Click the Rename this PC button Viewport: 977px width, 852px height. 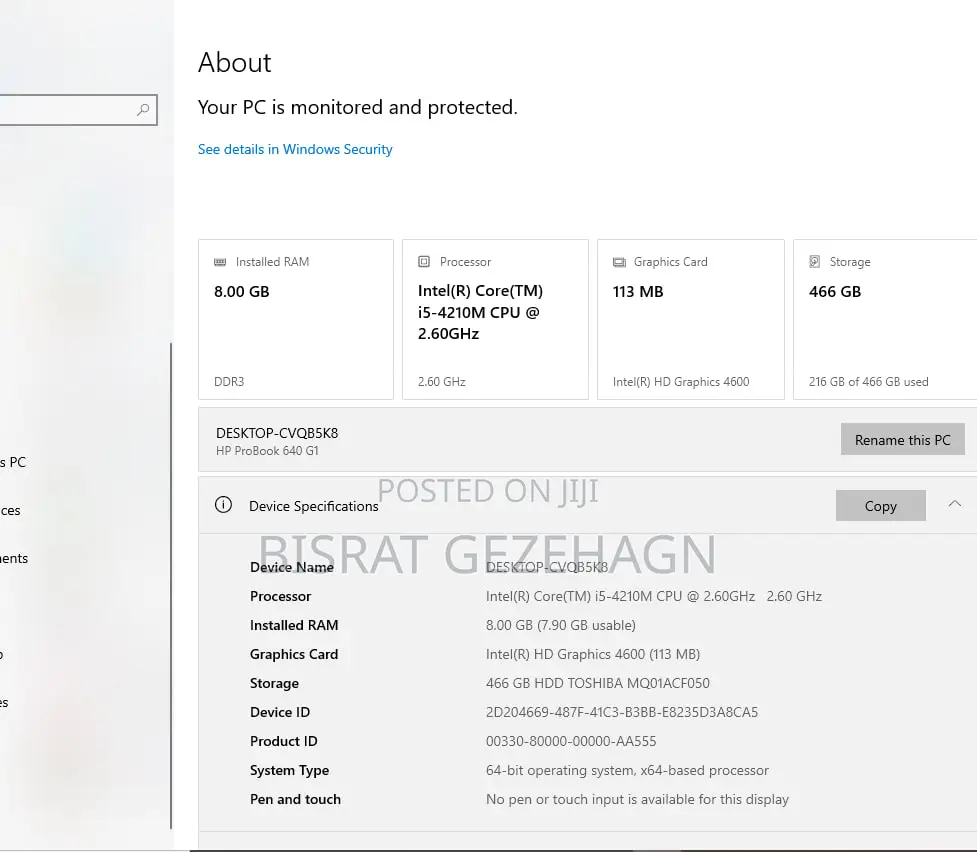(x=902, y=440)
